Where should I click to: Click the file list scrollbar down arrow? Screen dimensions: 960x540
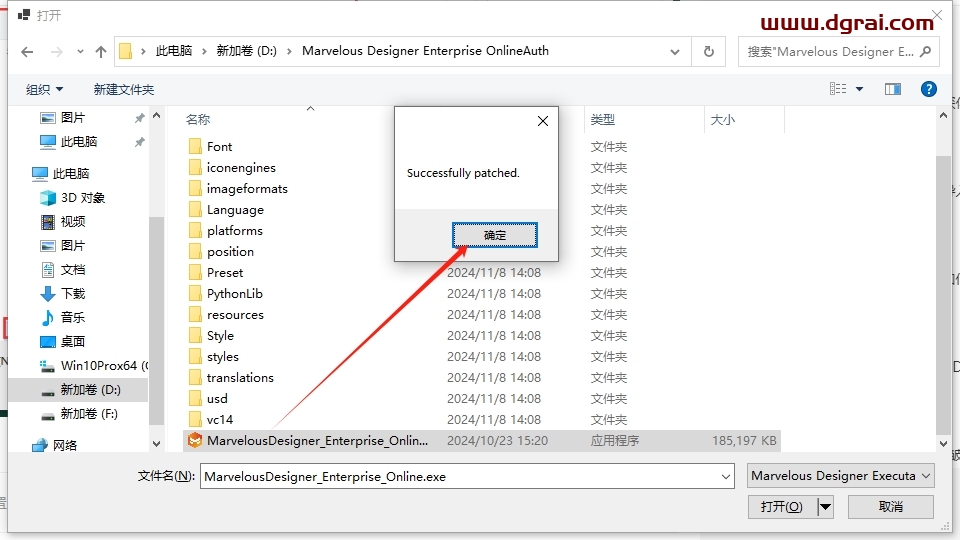tap(943, 444)
